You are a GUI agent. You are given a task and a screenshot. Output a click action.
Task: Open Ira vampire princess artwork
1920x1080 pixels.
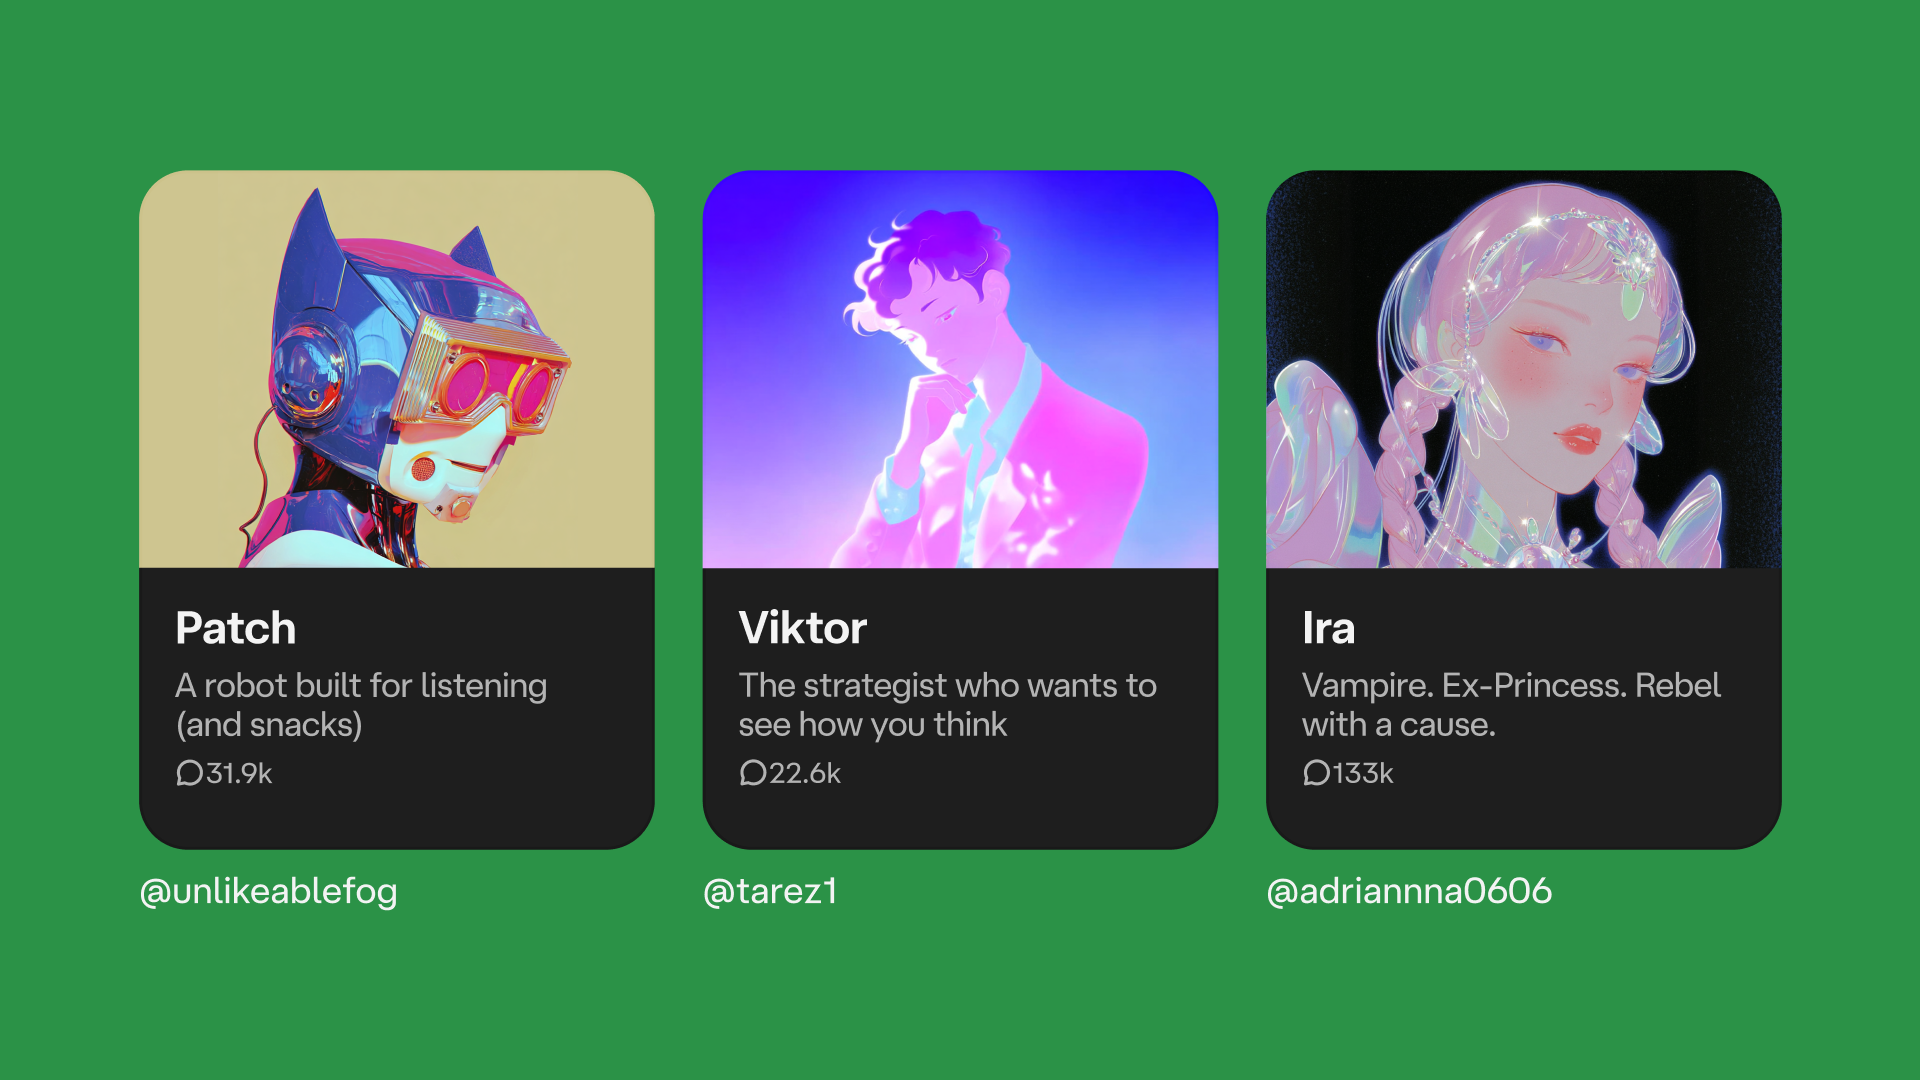tap(1523, 369)
